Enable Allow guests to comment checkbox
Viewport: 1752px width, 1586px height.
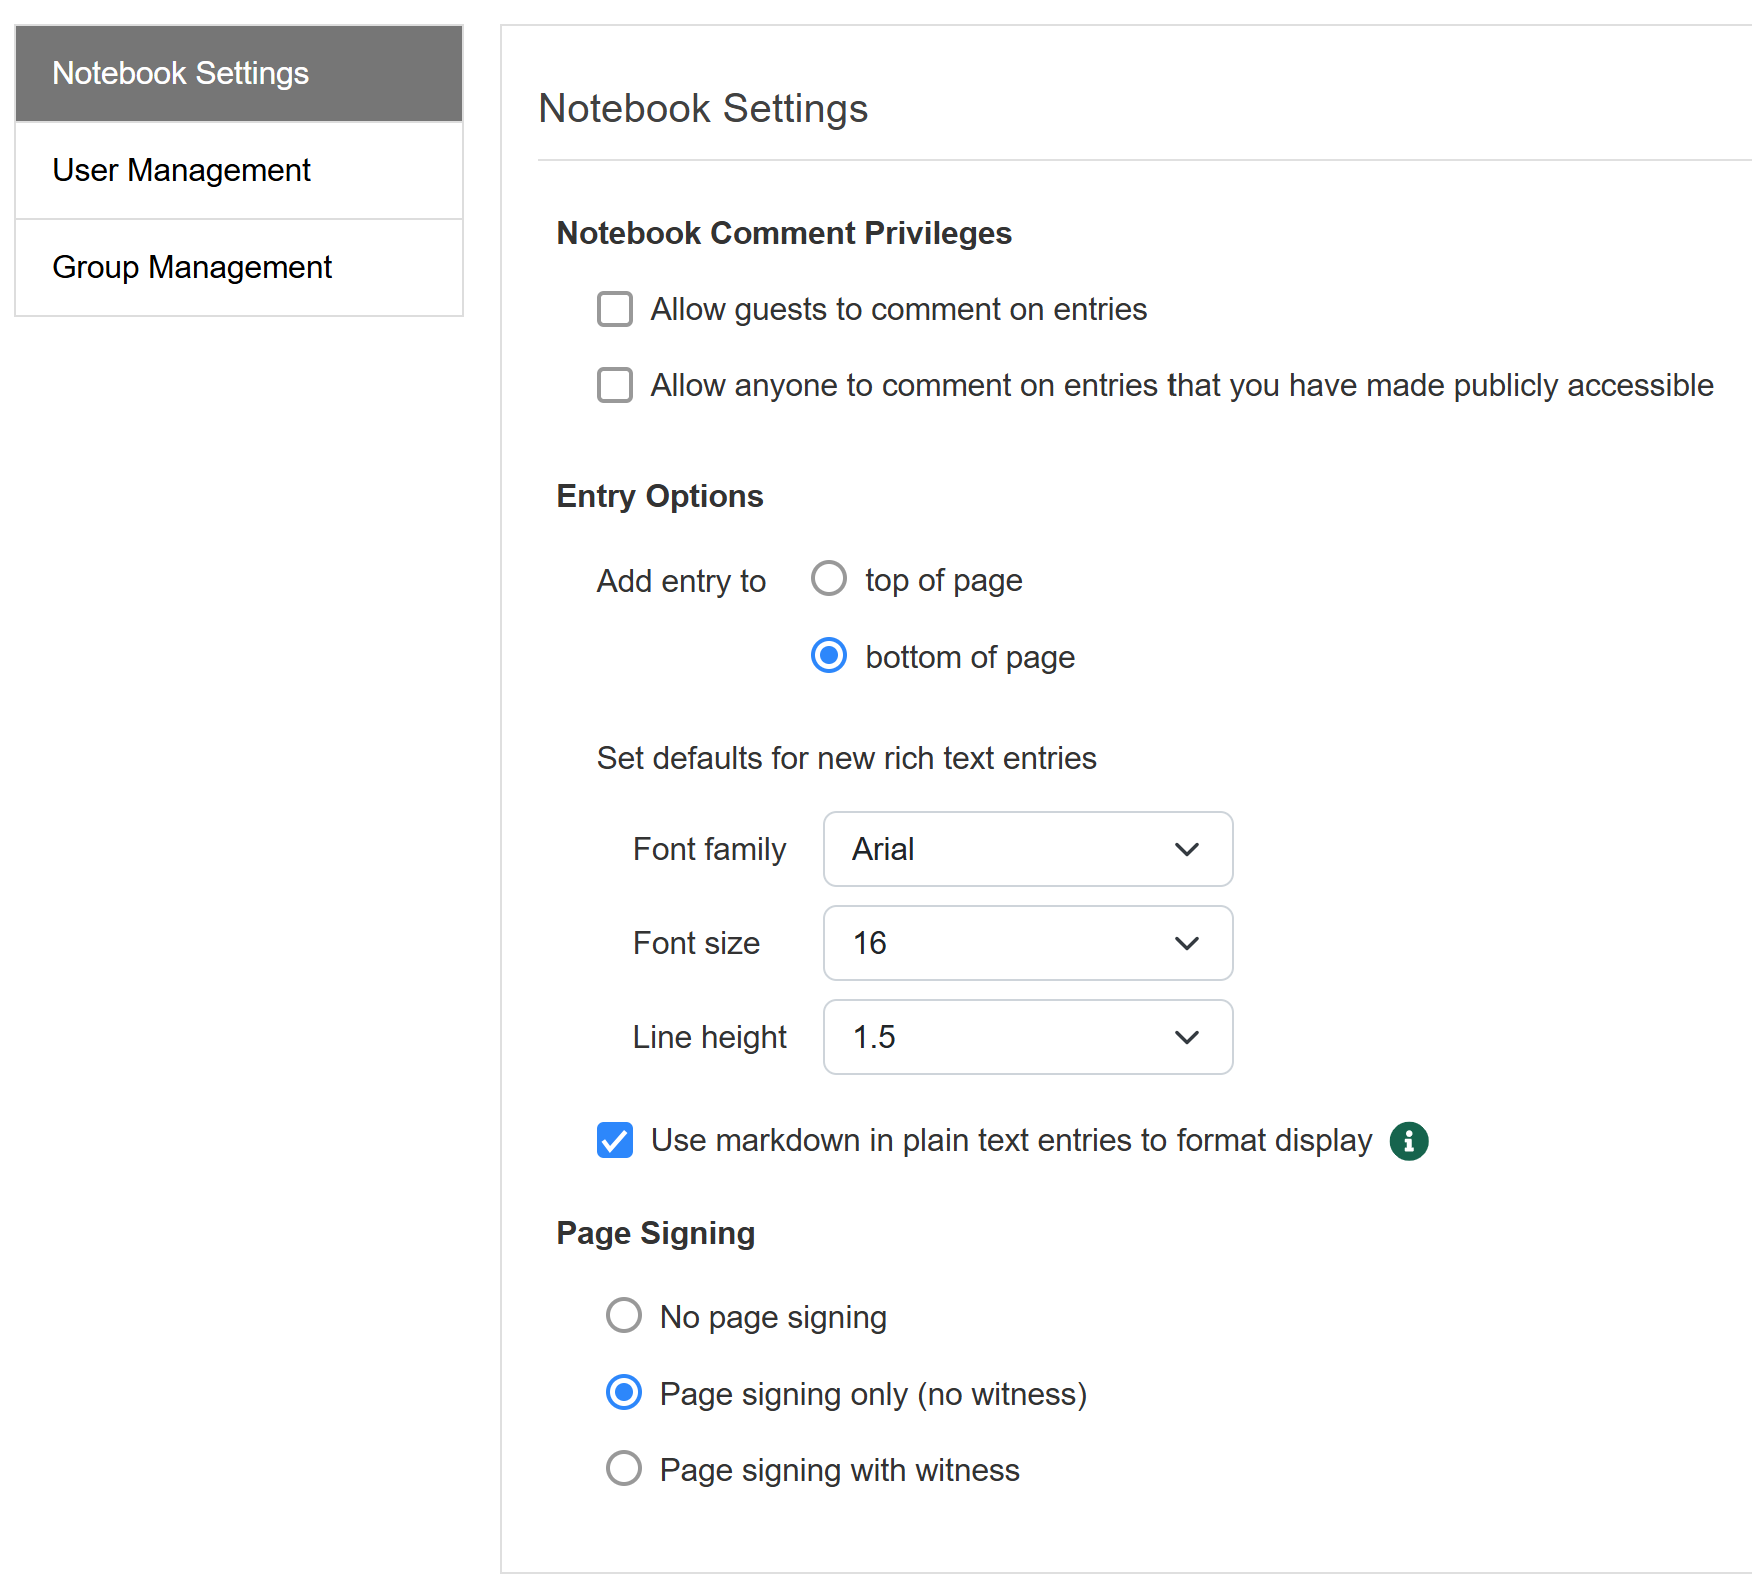coord(615,309)
